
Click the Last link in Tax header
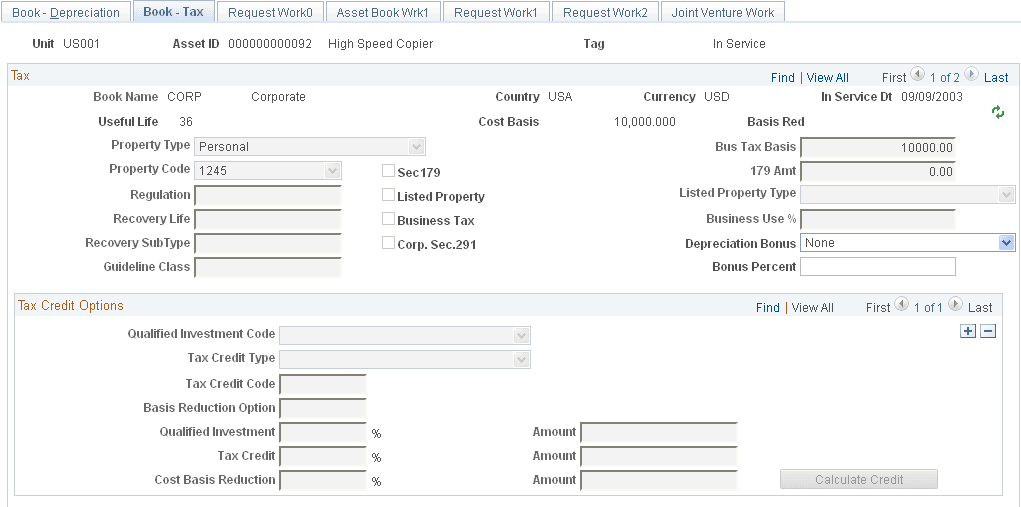[x=996, y=77]
